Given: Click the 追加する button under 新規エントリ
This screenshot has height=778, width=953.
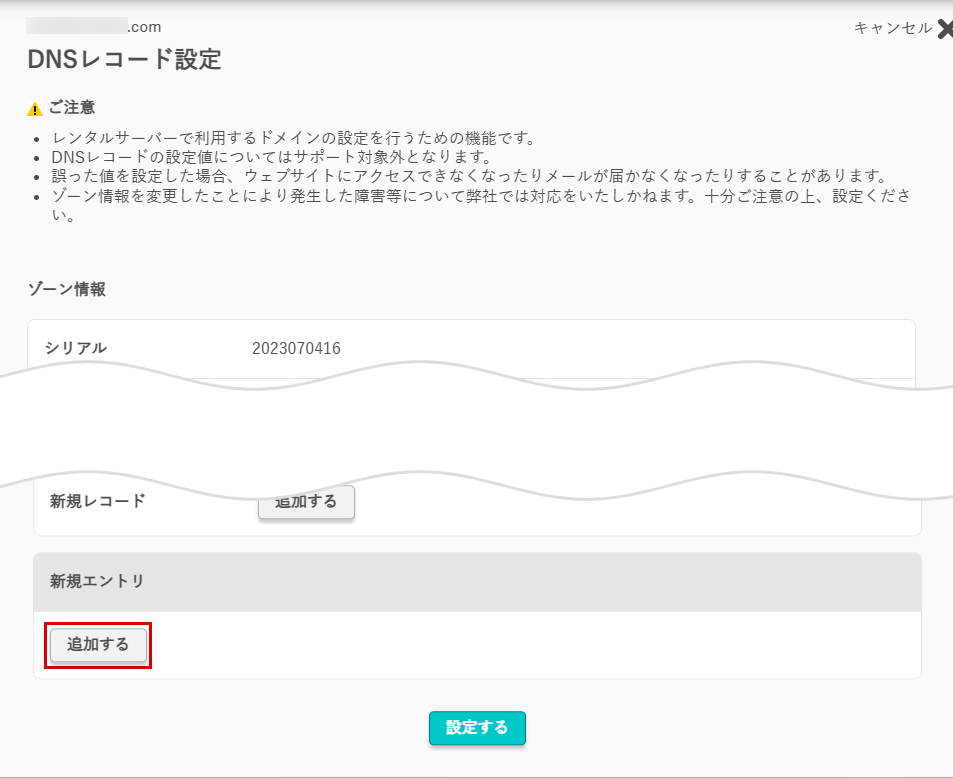Looking at the screenshot, I should [x=98, y=645].
